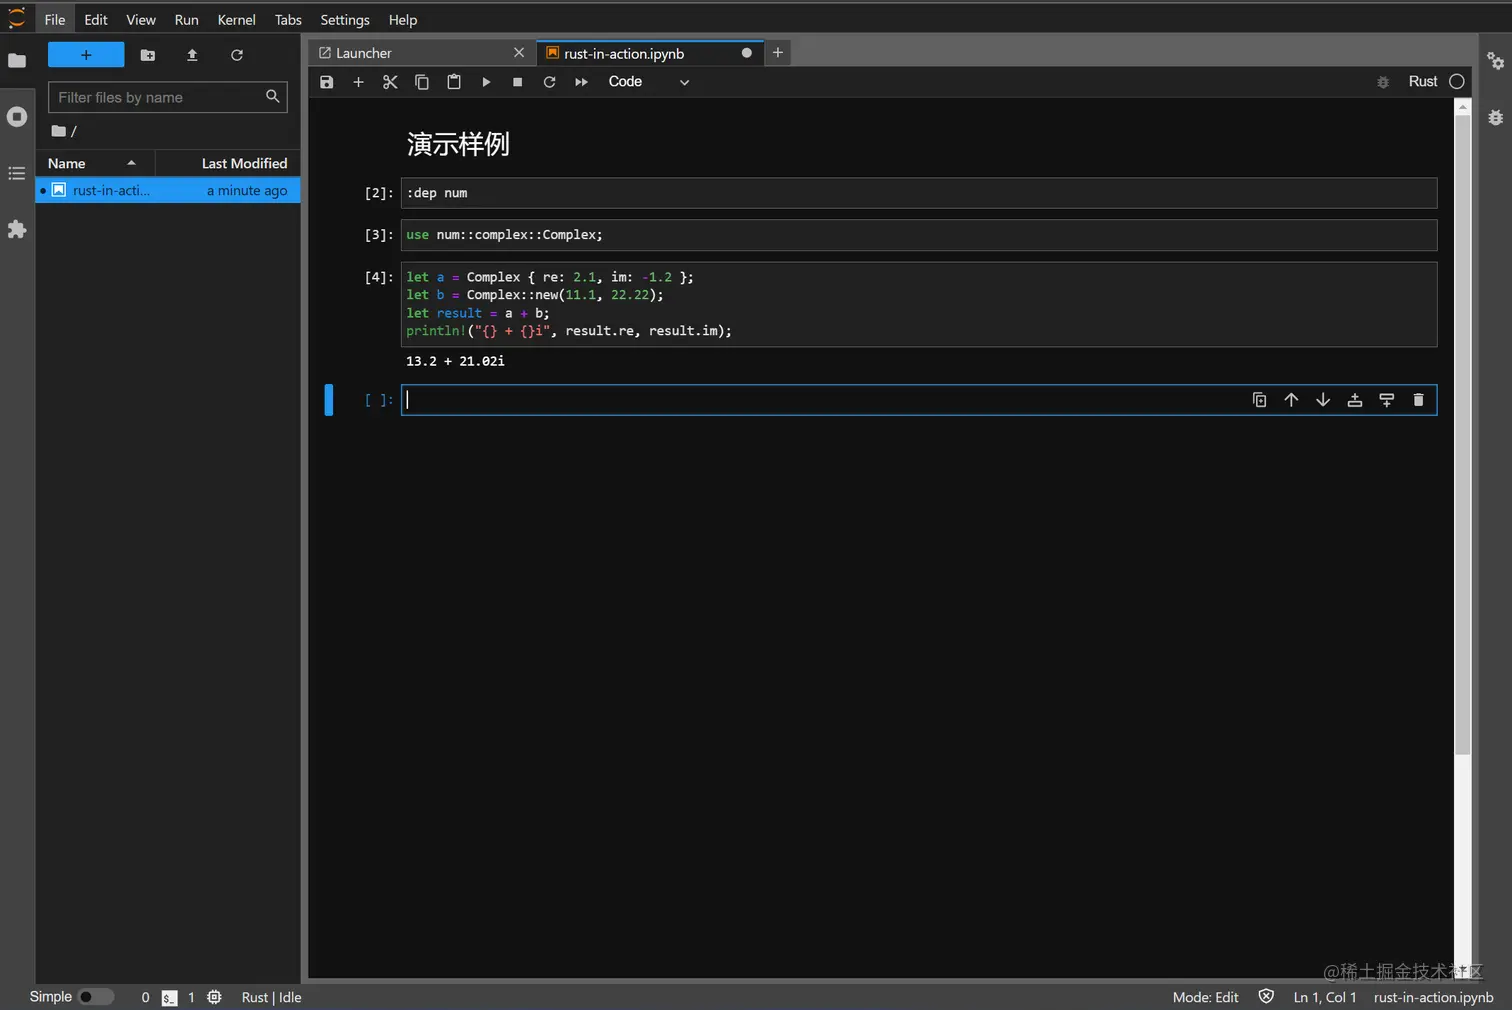Viewport: 1512px width, 1010px height.
Task: Open the file browser sidebar icon
Action: tap(17, 61)
